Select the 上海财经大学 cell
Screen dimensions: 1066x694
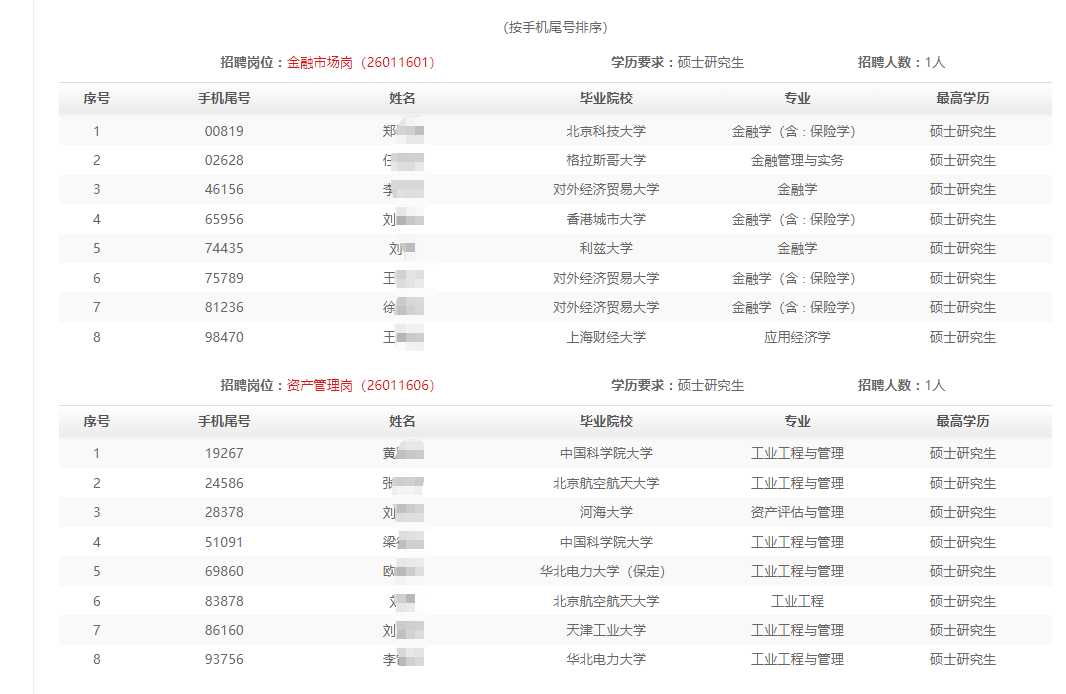606,337
